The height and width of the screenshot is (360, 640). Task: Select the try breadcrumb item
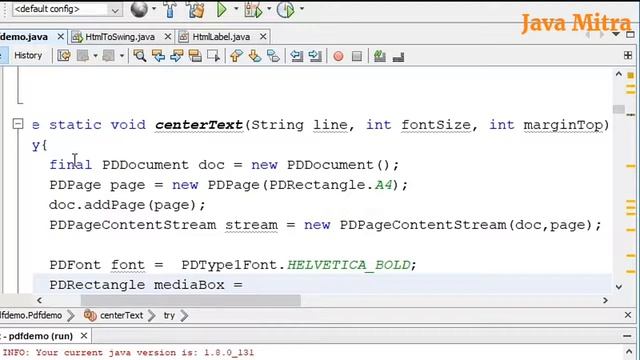(x=169, y=316)
